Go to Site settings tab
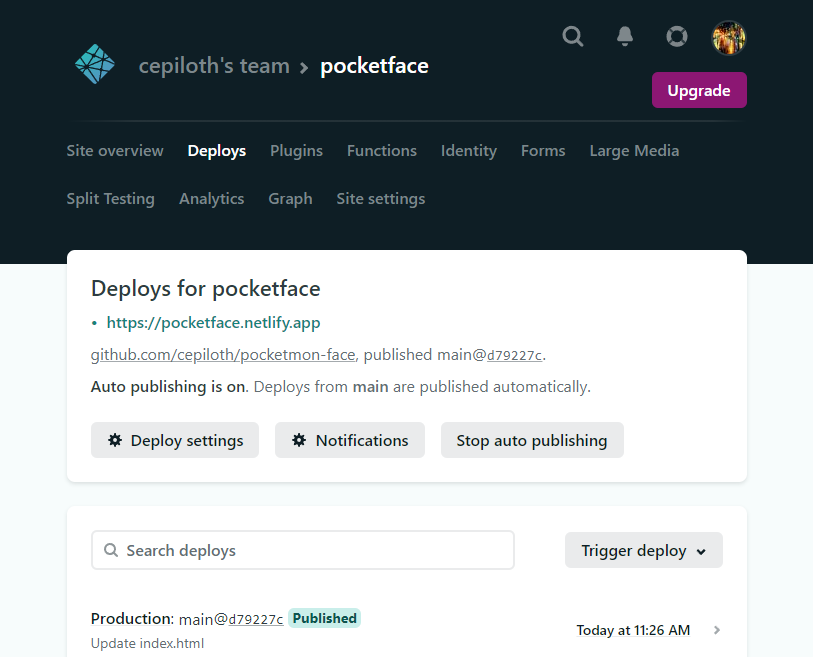Viewport: 813px width, 657px height. 381,199
